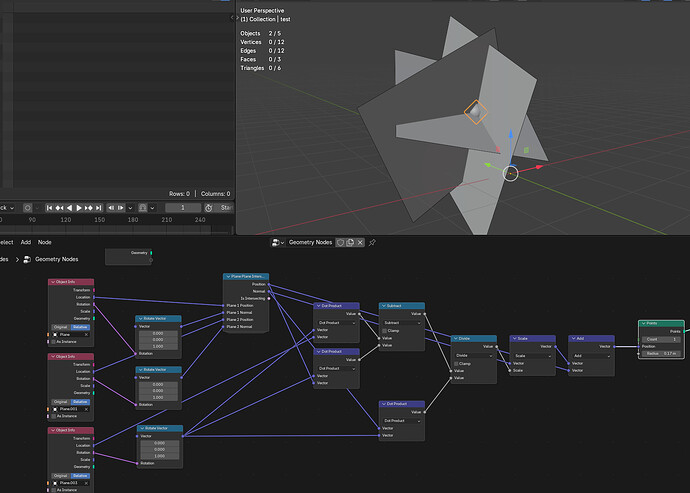The width and height of the screenshot is (690, 493).
Task: Click the 'Is Intersecting' output label
Action: (x=253, y=298)
